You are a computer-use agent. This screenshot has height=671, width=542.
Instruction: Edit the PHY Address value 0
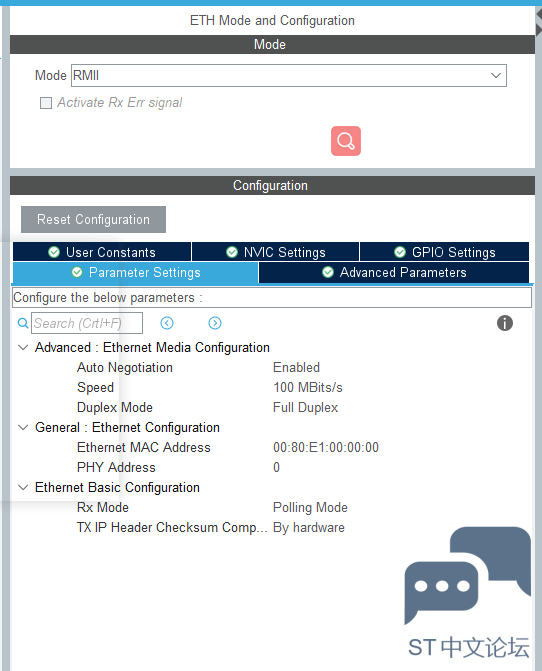point(276,467)
